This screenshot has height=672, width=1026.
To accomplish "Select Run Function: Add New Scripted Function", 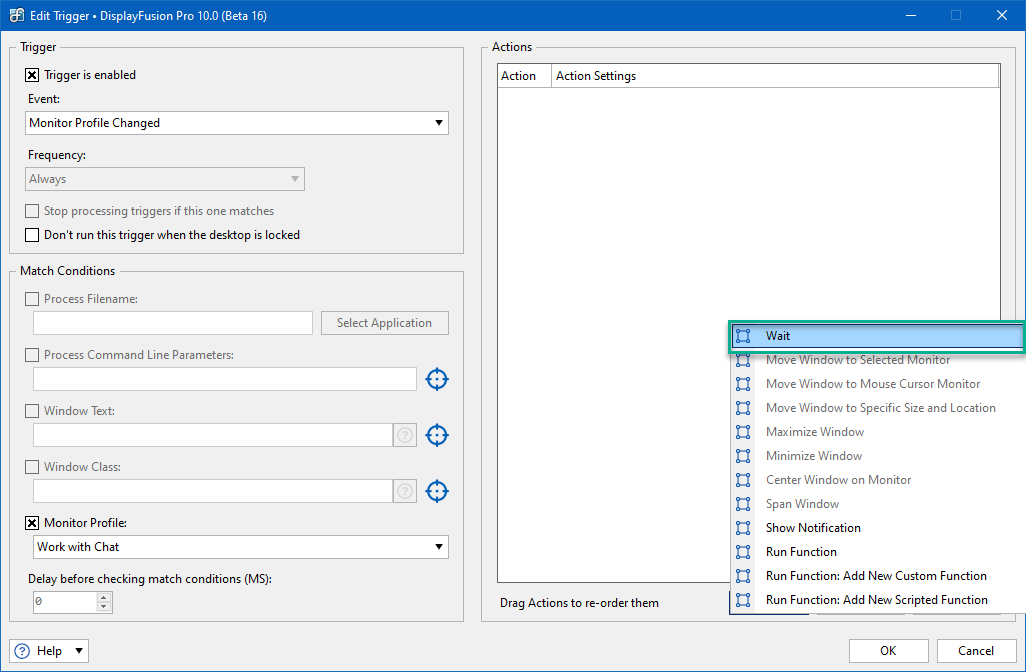I will (x=877, y=600).
